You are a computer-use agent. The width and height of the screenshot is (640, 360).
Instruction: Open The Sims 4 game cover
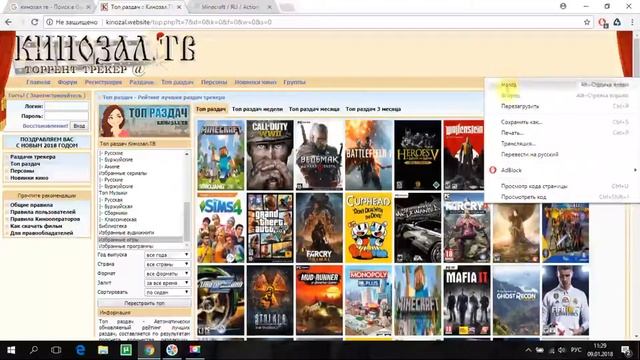tap(221, 228)
